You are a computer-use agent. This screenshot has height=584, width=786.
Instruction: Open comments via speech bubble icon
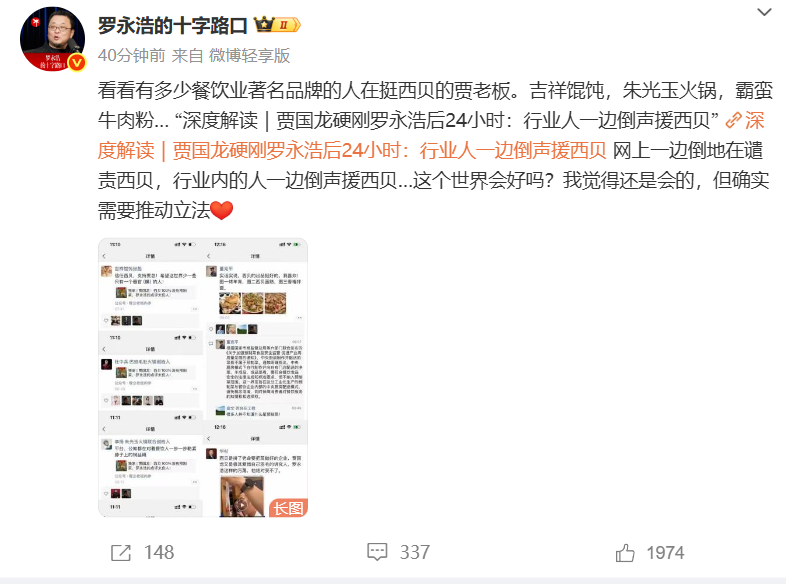point(377,552)
